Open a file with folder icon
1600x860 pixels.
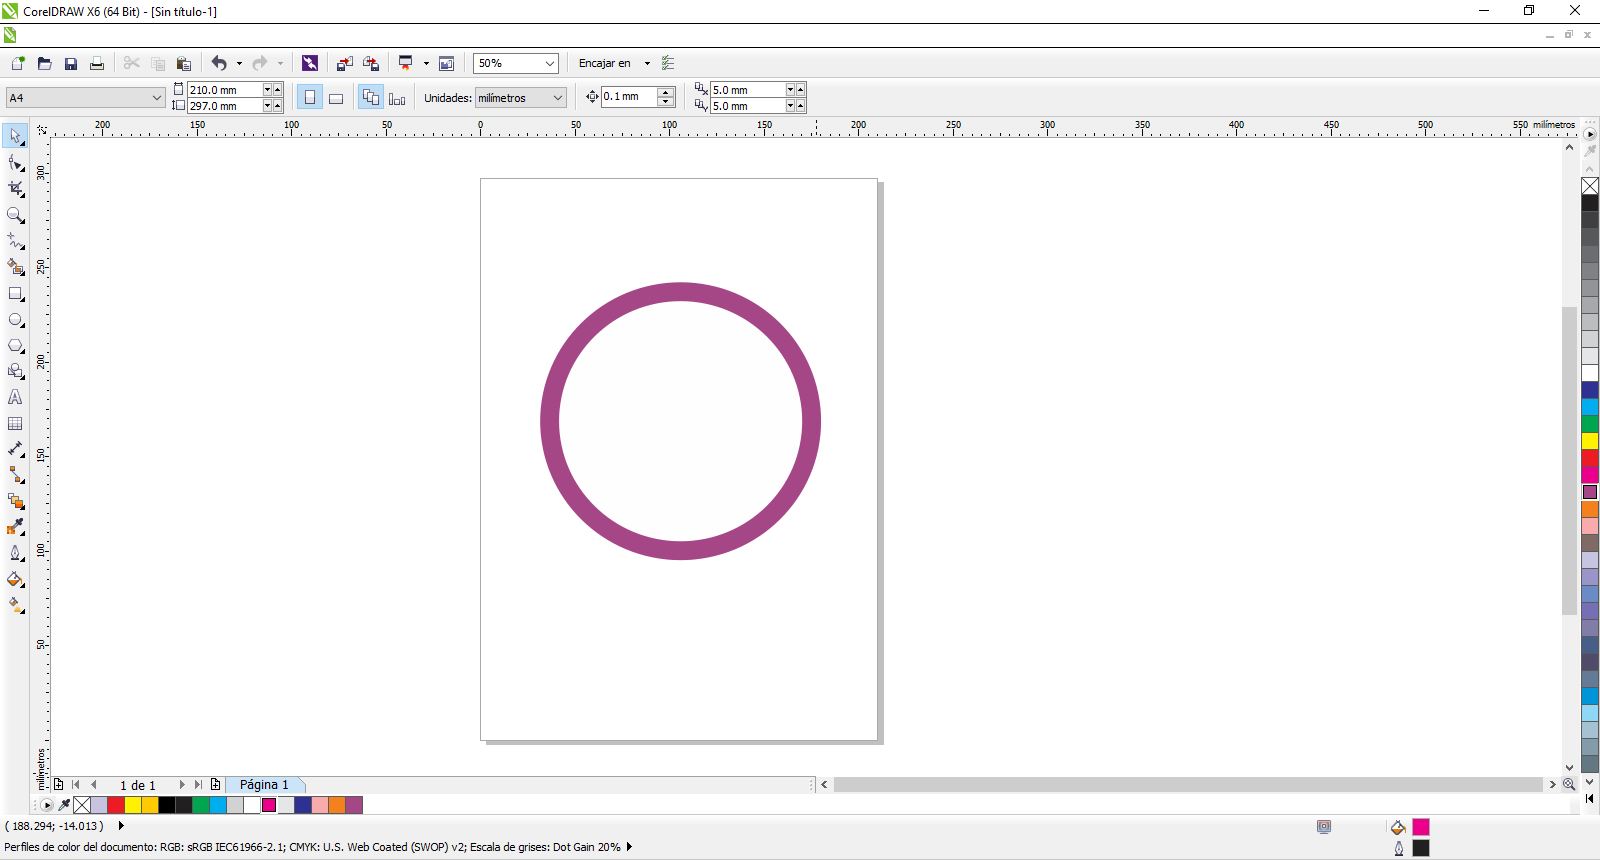pos(45,64)
